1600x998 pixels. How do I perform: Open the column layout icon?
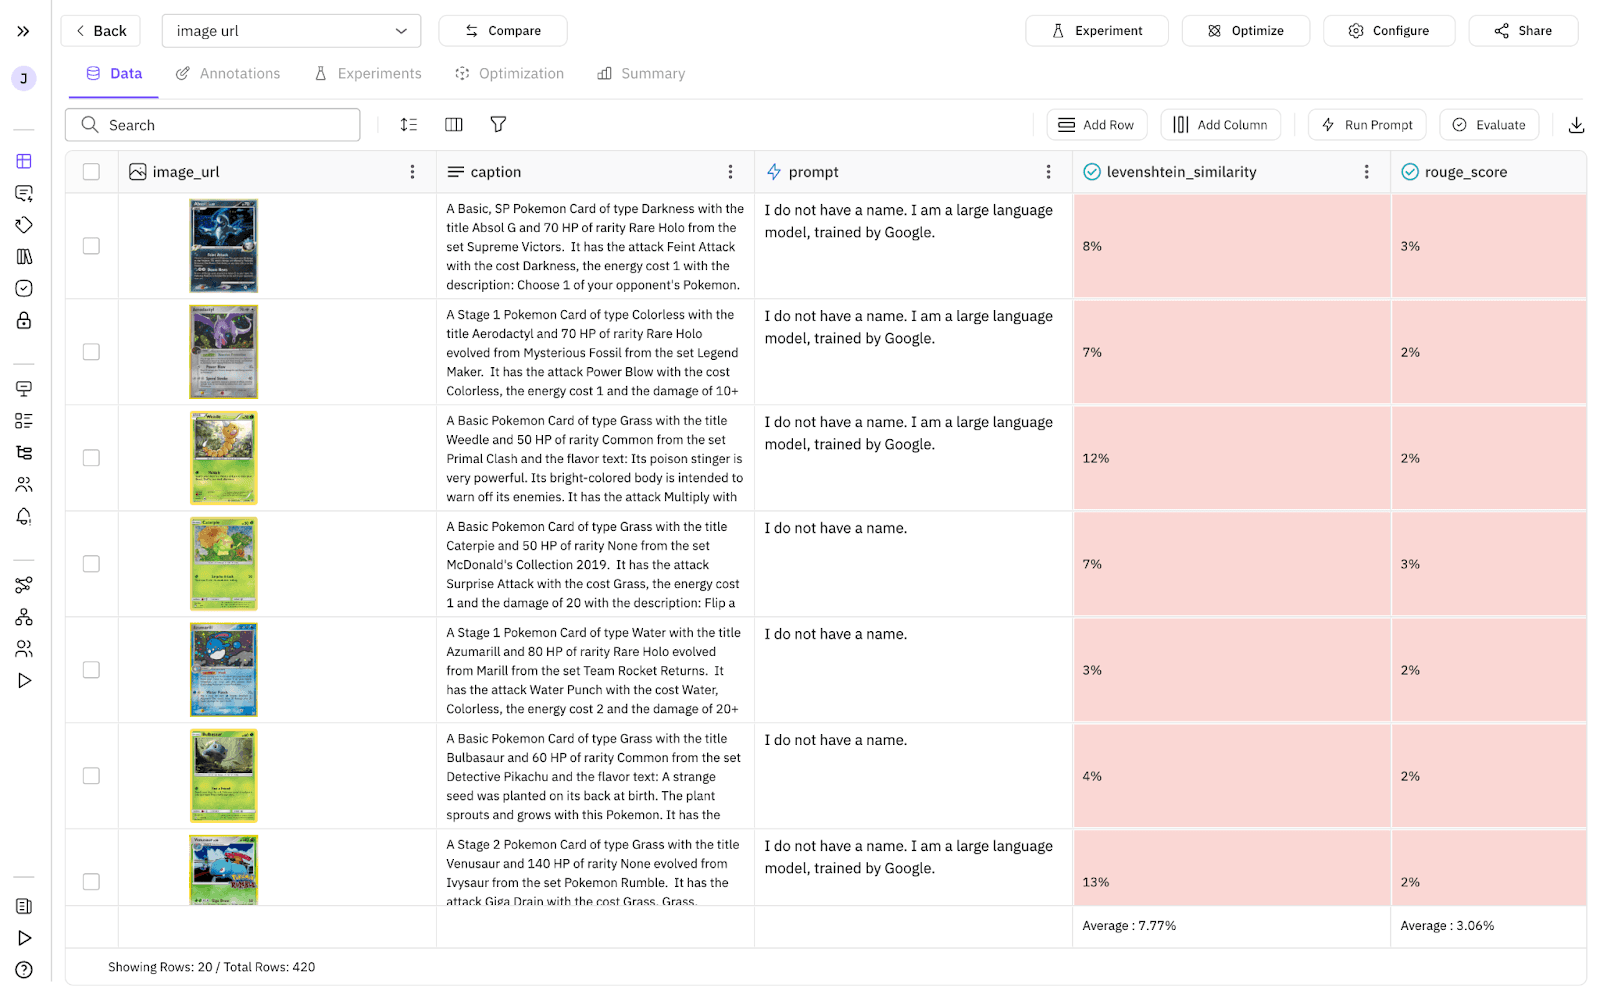[454, 124]
